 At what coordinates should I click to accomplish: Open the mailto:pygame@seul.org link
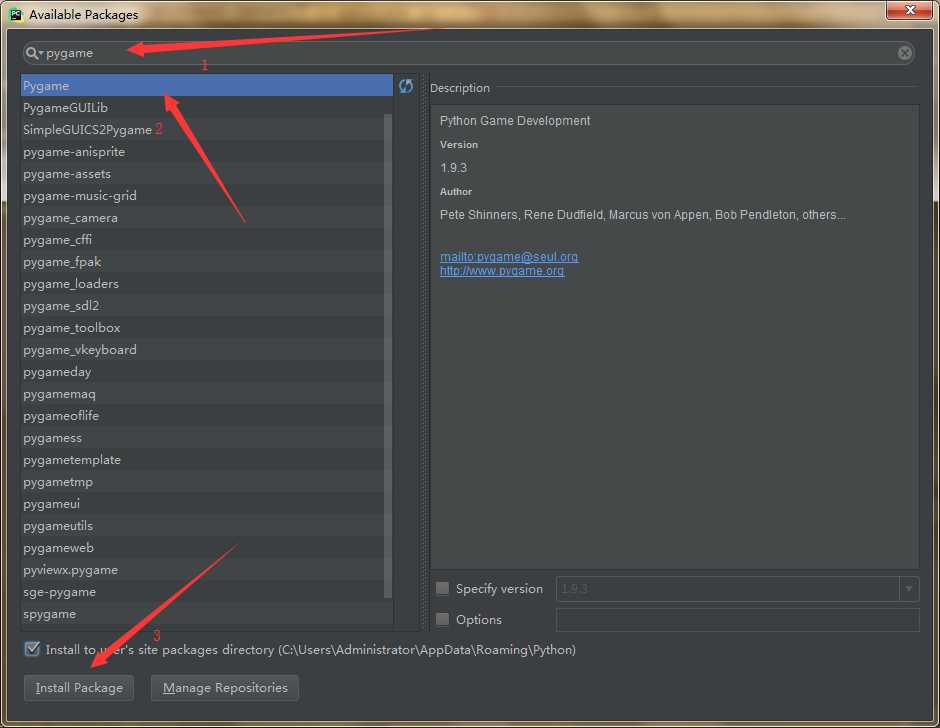[509, 257]
